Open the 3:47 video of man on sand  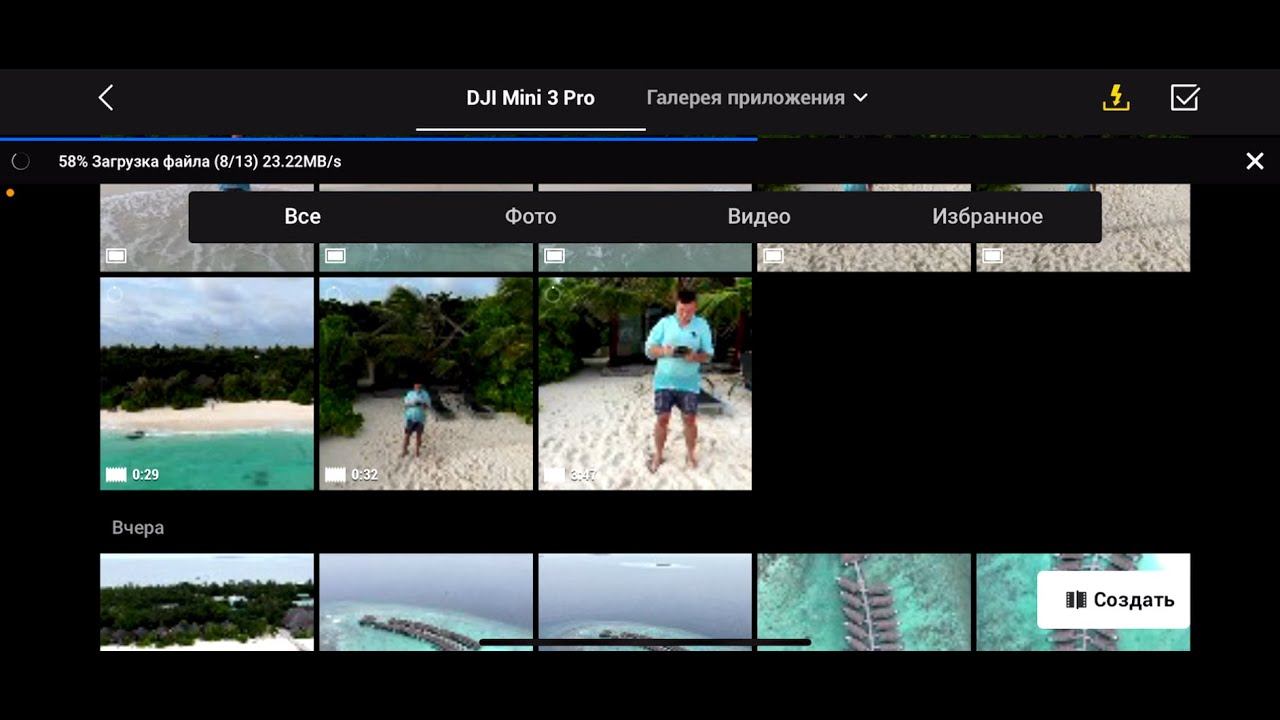tap(645, 384)
